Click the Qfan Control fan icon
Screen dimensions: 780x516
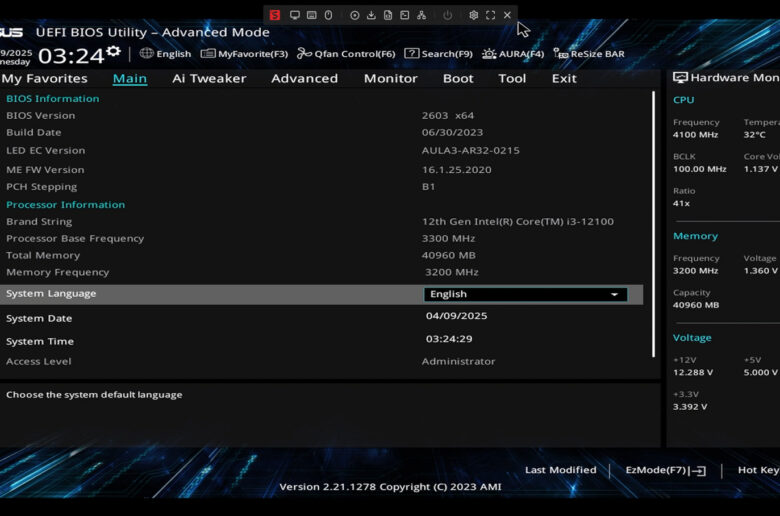tap(304, 53)
